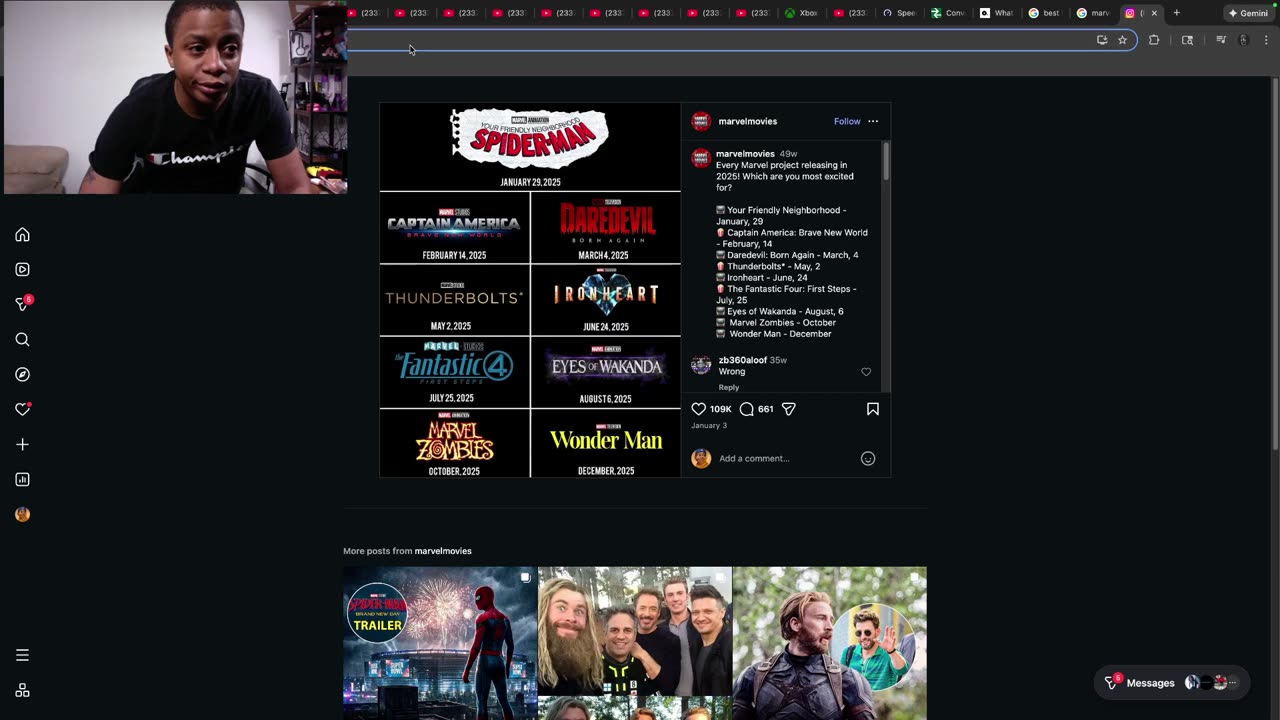
Task: Open the Gemini button in Chrome
Action: tap(1248, 13)
